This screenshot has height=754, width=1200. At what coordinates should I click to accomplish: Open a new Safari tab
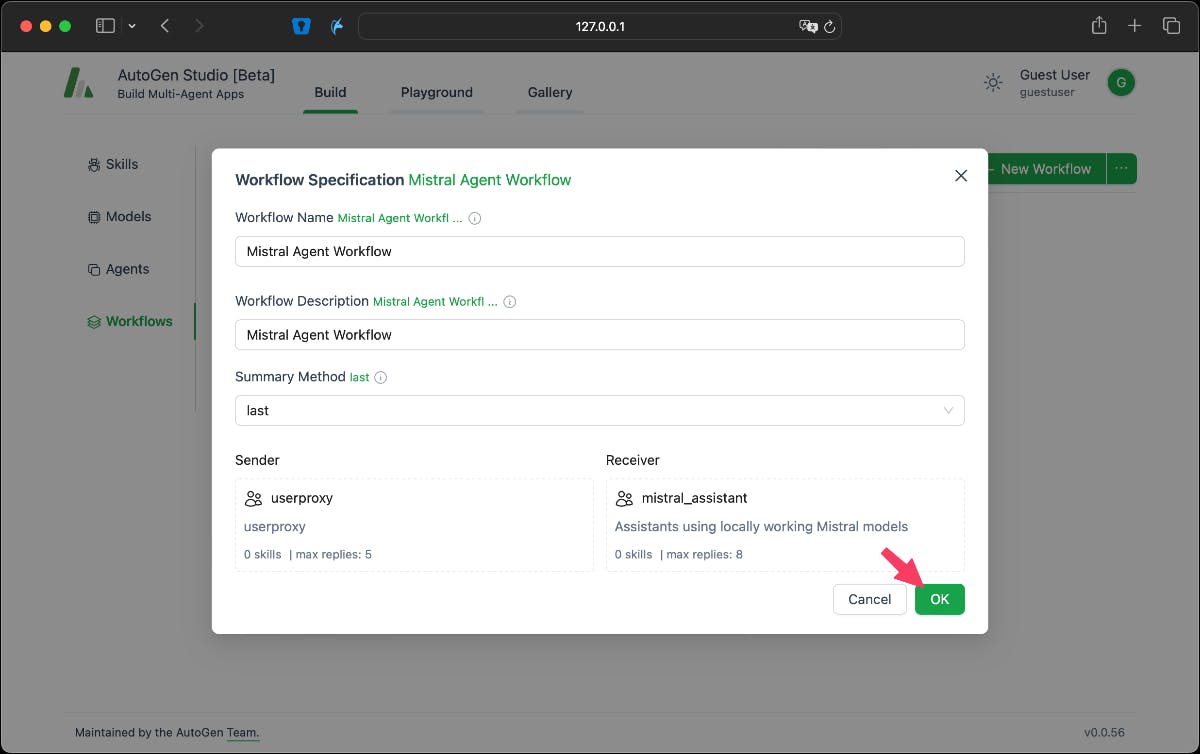pyautogui.click(x=1134, y=26)
